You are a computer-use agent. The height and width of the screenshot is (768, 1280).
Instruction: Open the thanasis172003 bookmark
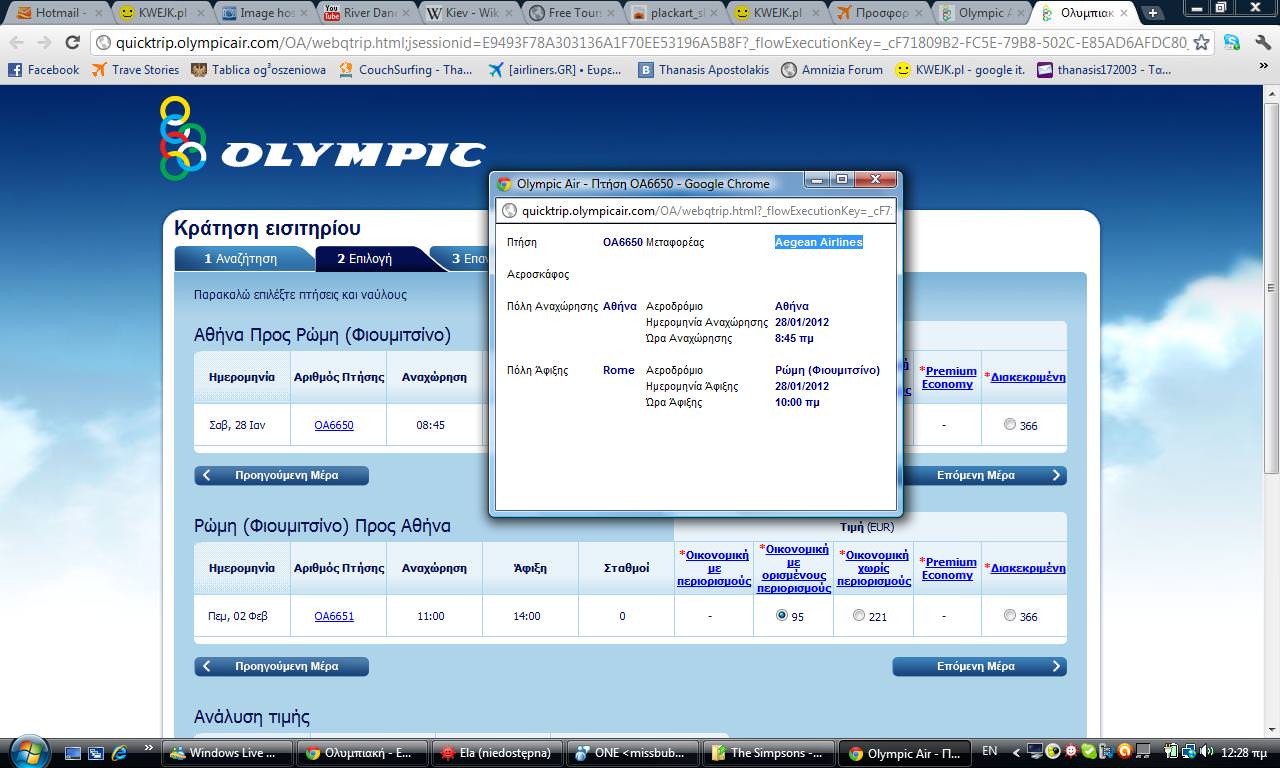click(x=1104, y=70)
